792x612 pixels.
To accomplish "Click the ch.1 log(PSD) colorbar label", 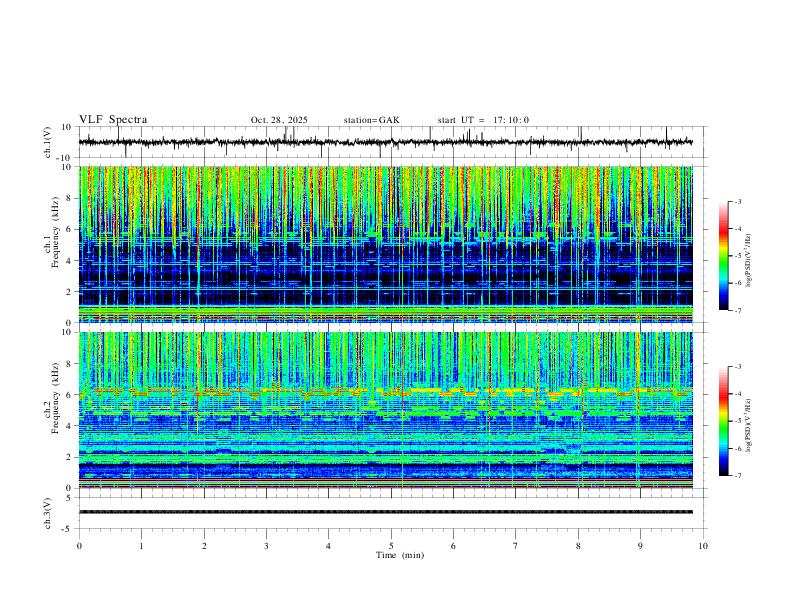I will click(x=748, y=260).
